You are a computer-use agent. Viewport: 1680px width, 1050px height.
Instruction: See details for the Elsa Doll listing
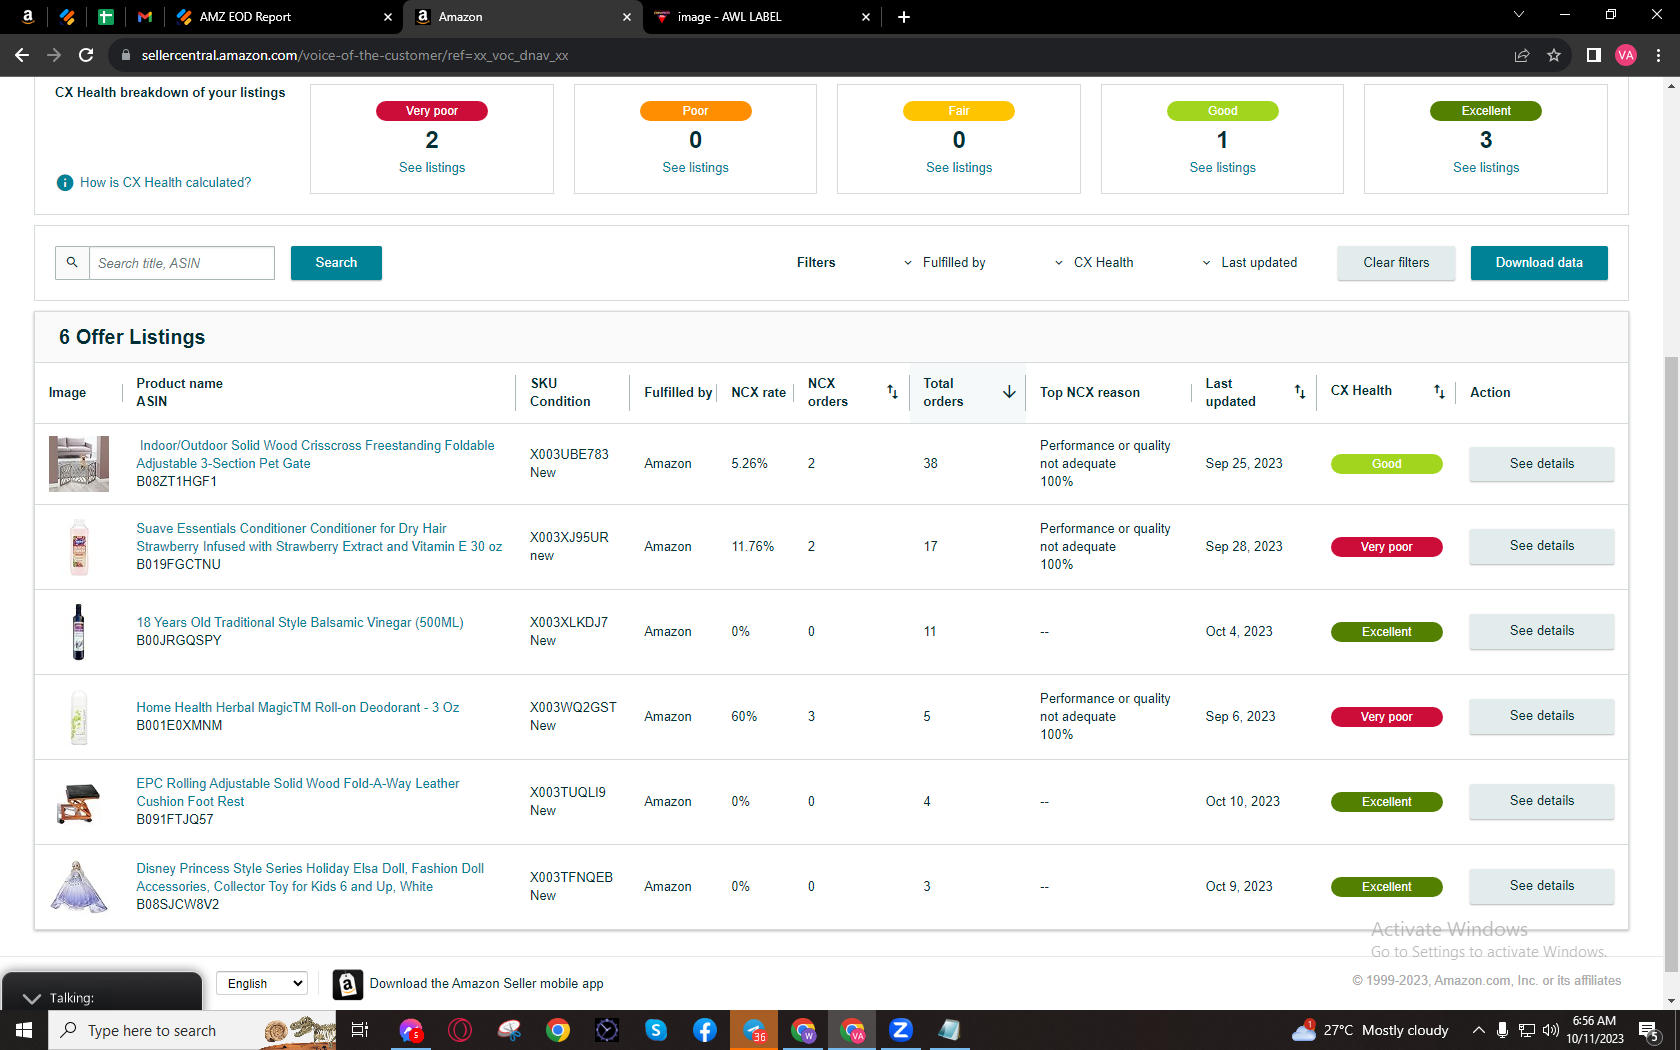coord(1541,886)
